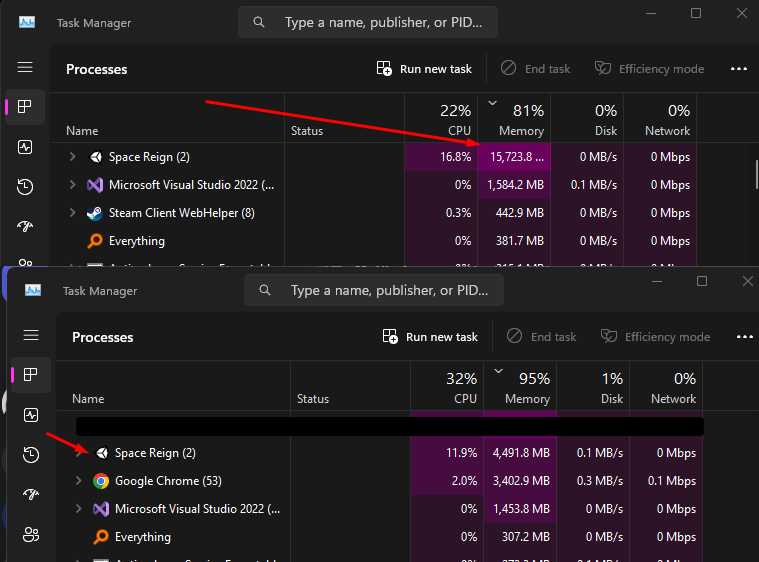Image resolution: width=759 pixels, height=562 pixels.
Task: Click Steam Client WebHelper icon in top window
Action: (x=95, y=213)
